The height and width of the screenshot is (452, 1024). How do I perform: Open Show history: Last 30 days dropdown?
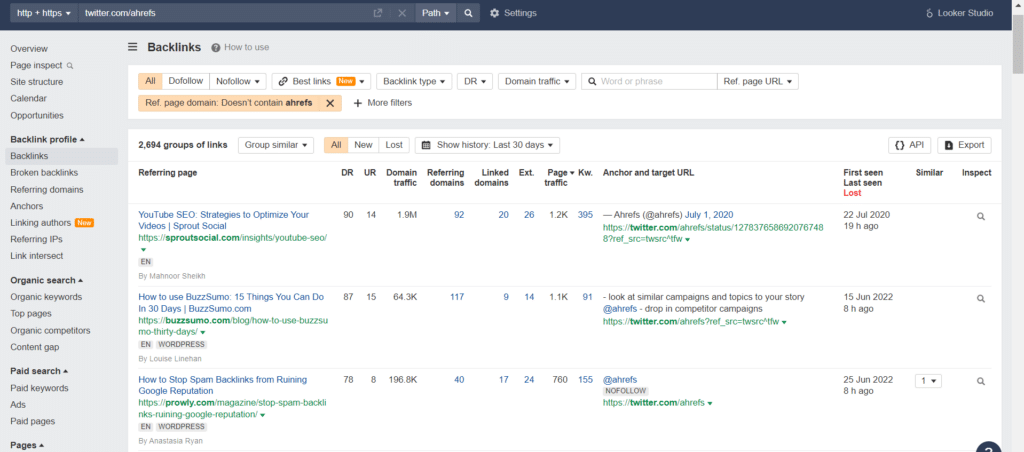(x=487, y=145)
